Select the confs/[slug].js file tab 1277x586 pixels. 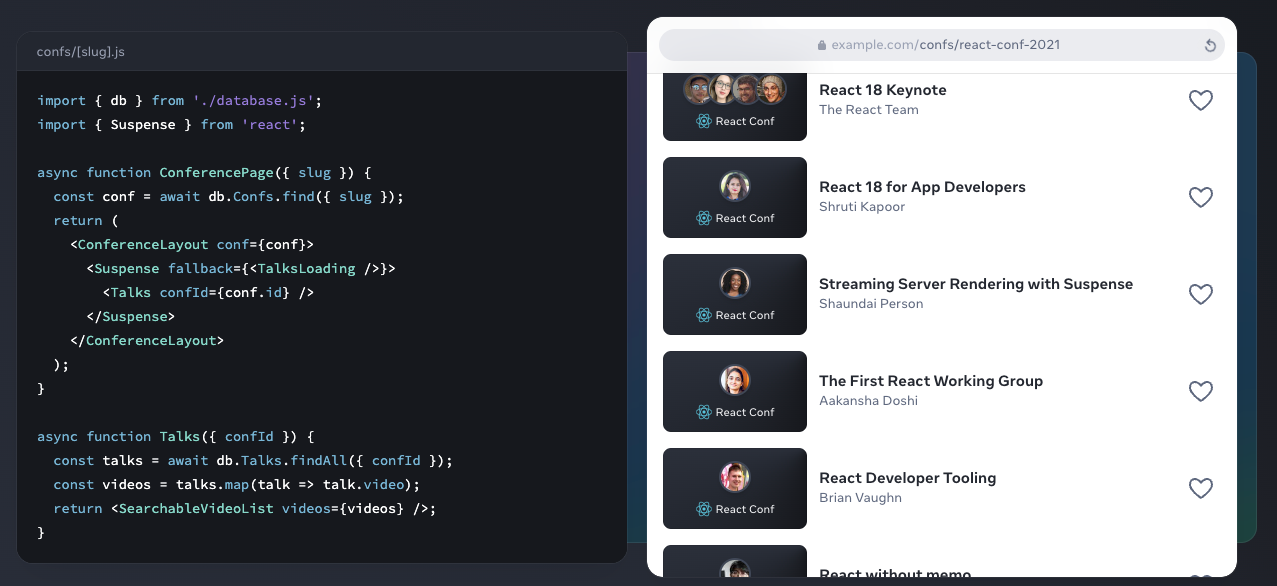(x=81, y=51)
